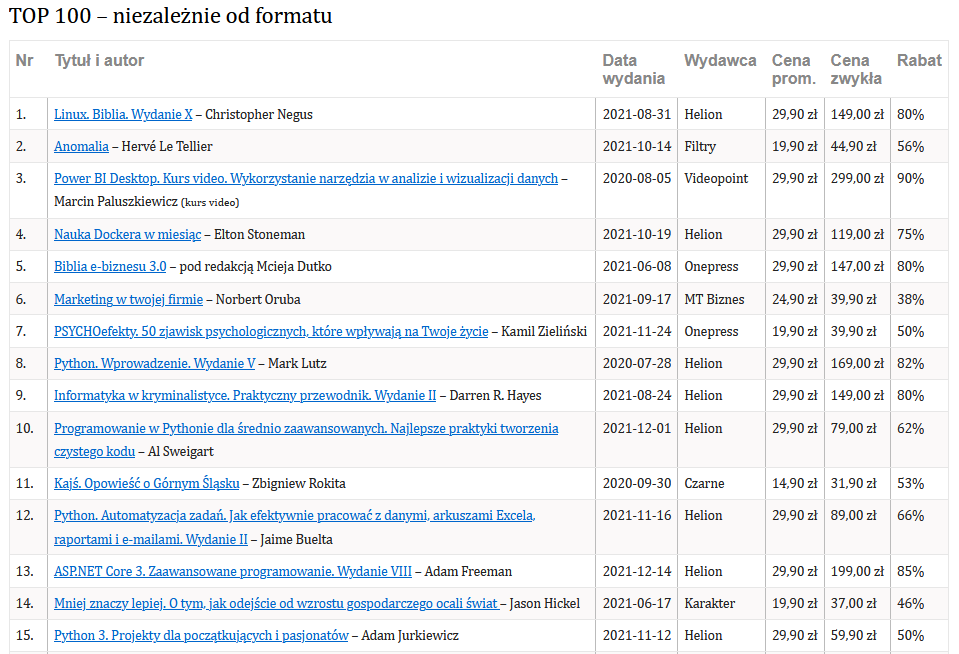Image resolution: width=959 pixels, height=654 pixels.
Task: Click the date 2021-10-14
Action: 637,146
